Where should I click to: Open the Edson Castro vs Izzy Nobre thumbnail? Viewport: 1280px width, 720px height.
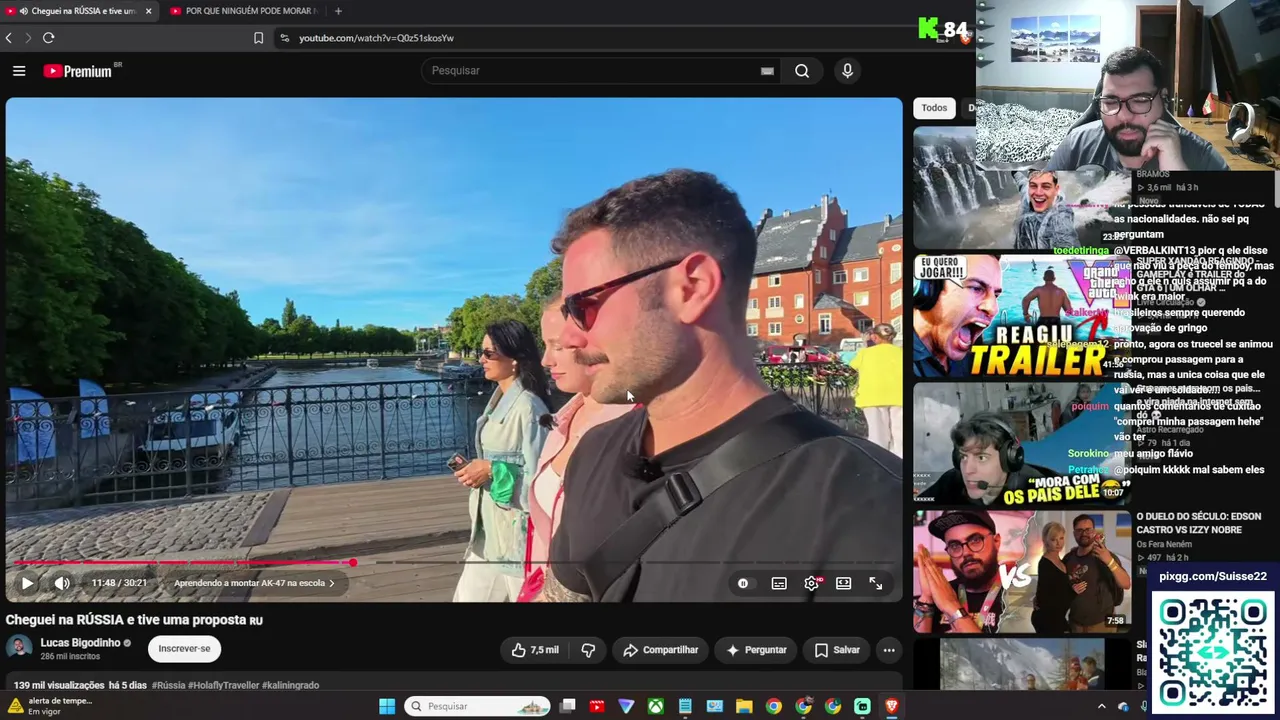tap(1020, 571)
